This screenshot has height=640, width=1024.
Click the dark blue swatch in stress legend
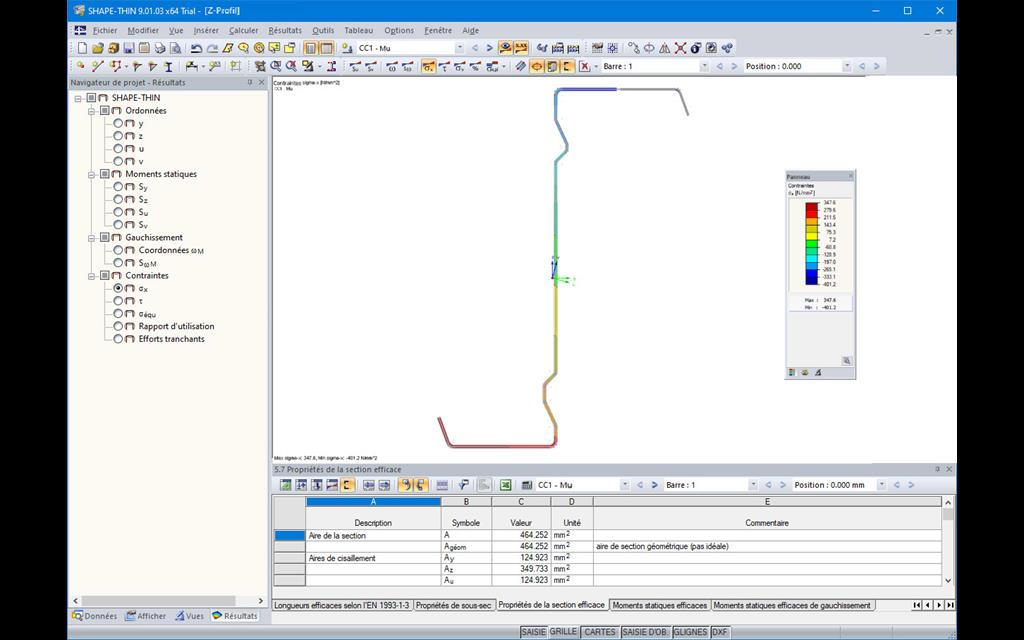click(x=812, y=281)
